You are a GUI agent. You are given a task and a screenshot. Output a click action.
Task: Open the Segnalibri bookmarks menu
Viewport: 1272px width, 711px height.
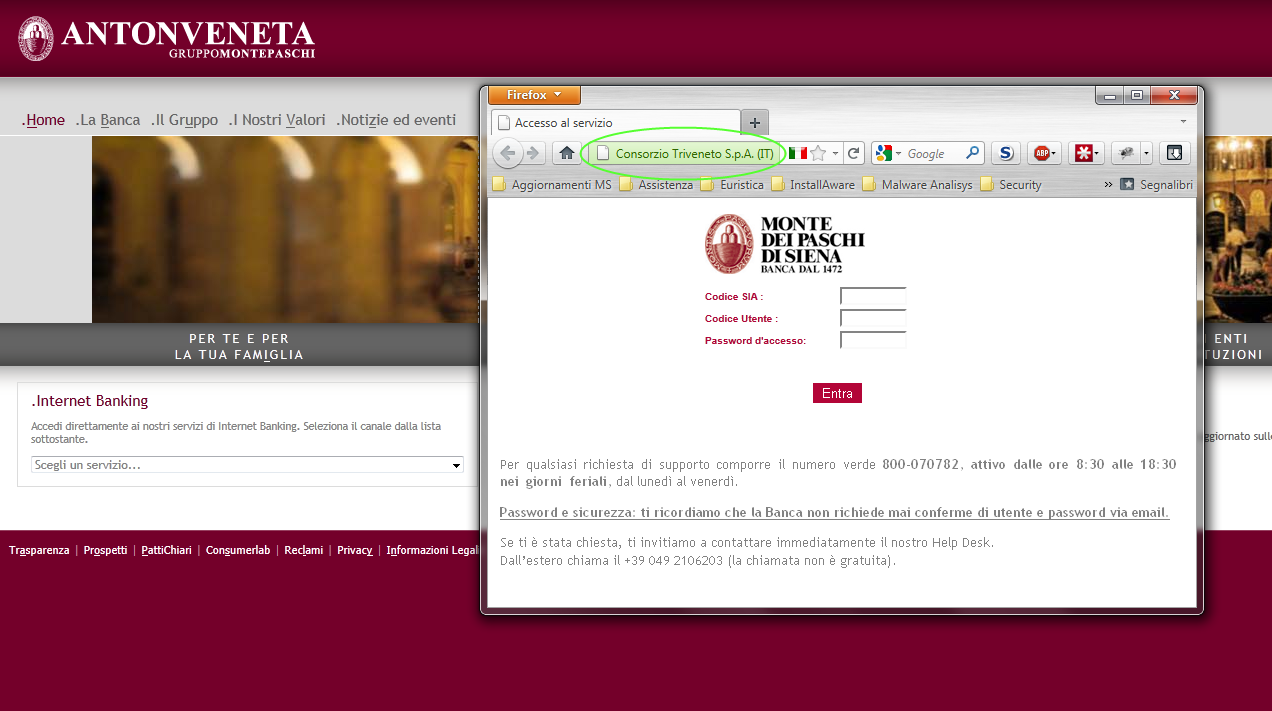click(1156, 184)
